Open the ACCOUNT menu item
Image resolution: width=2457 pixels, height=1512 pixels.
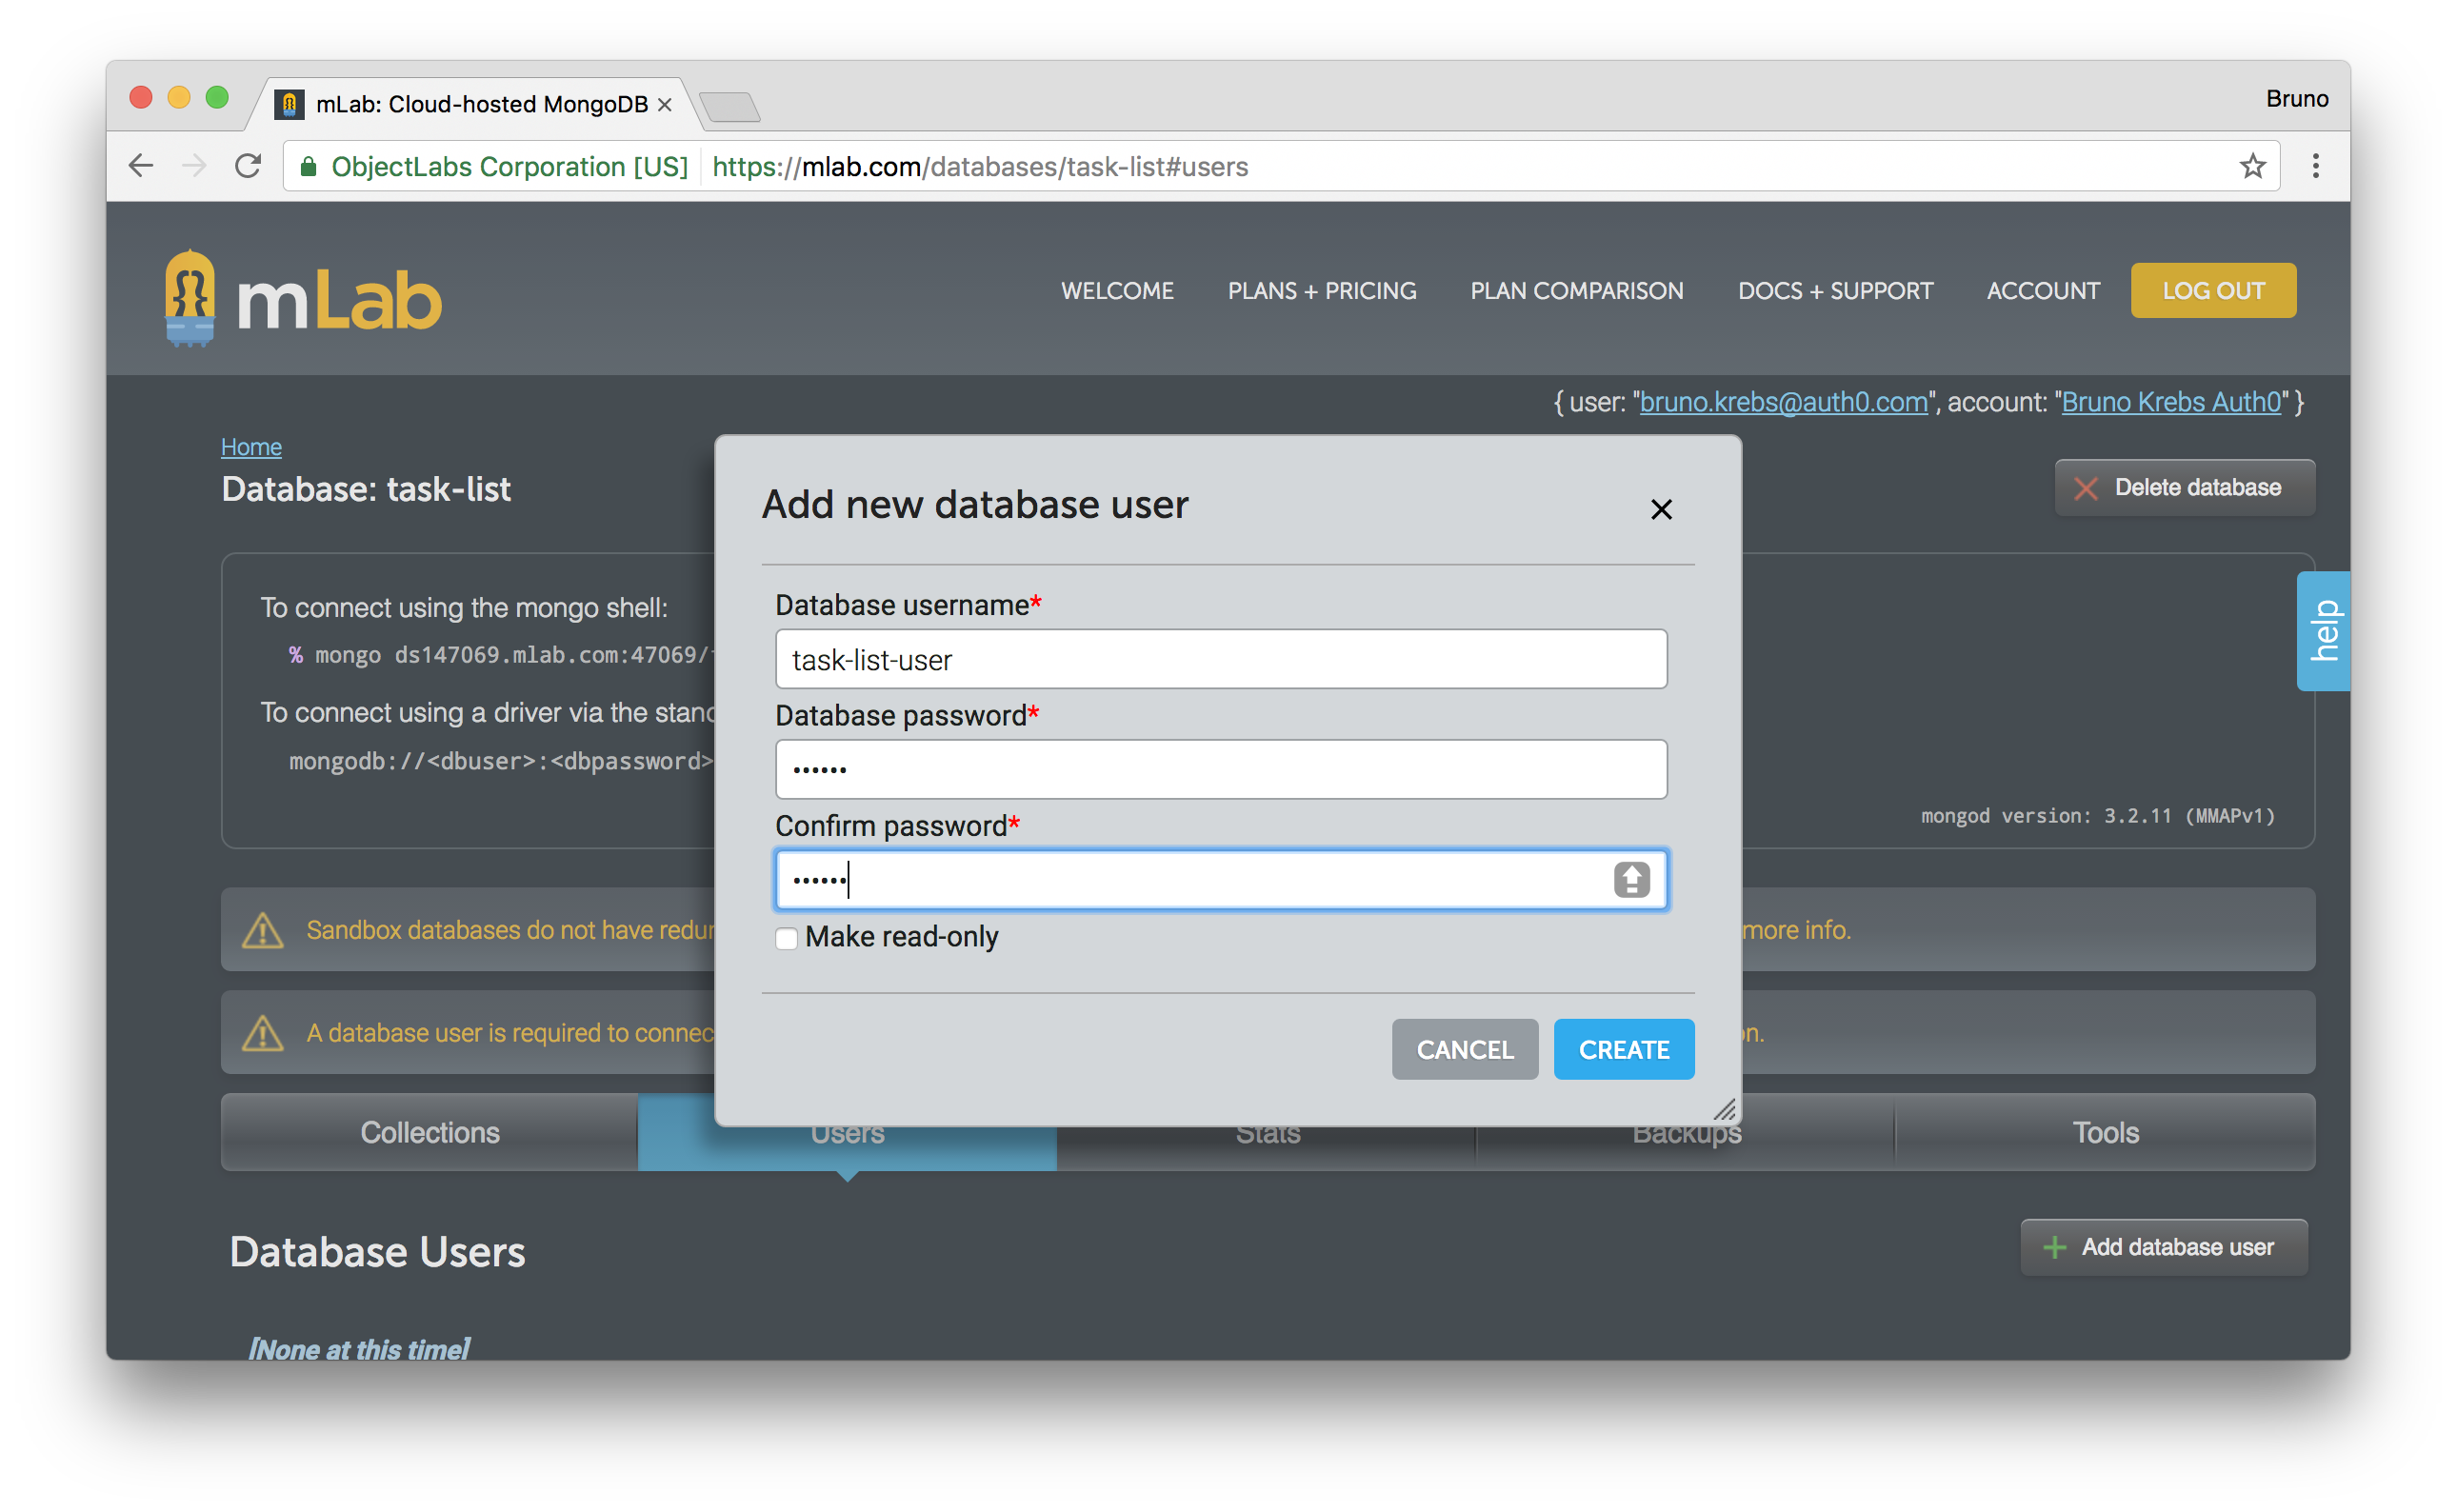point(2041,289)
